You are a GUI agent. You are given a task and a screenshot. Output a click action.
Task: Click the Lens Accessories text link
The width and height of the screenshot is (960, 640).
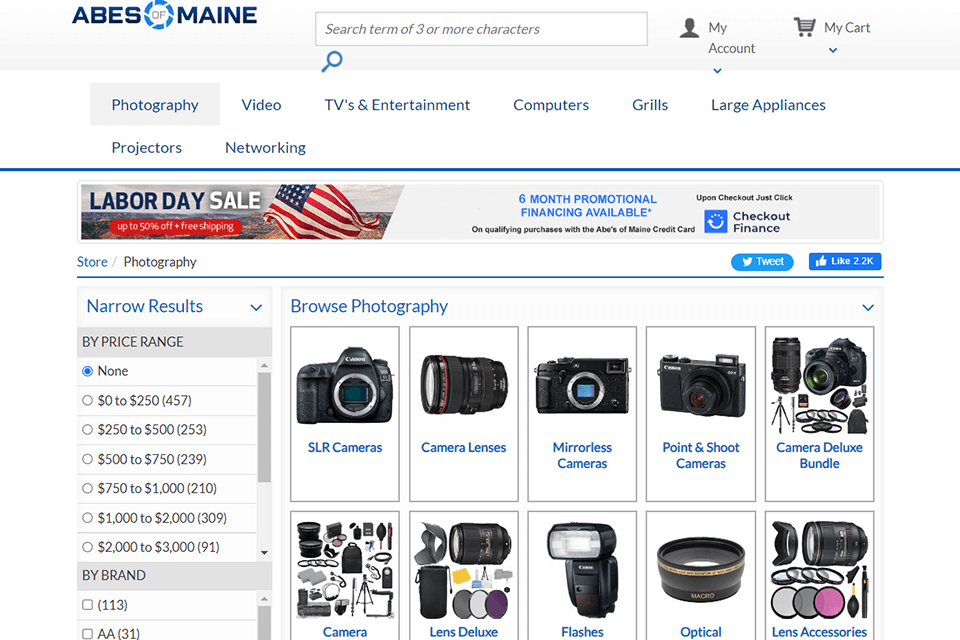point(820,632)
